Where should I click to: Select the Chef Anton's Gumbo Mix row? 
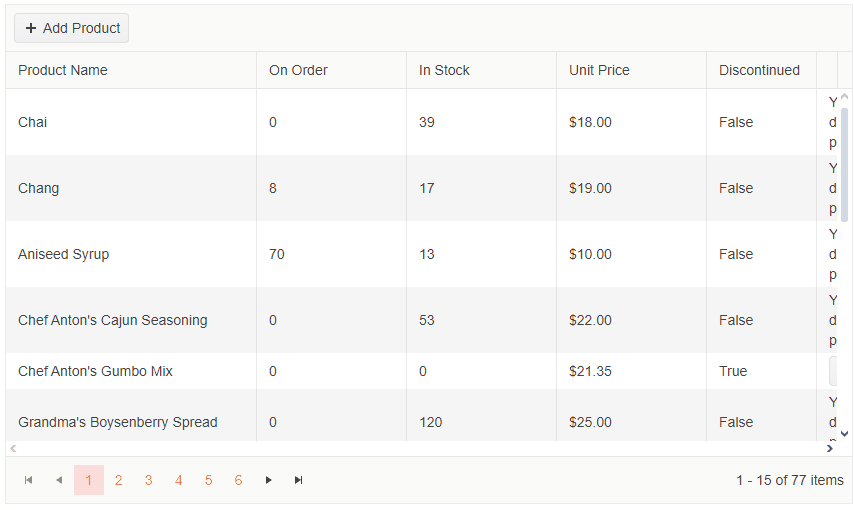click(95, 371)
